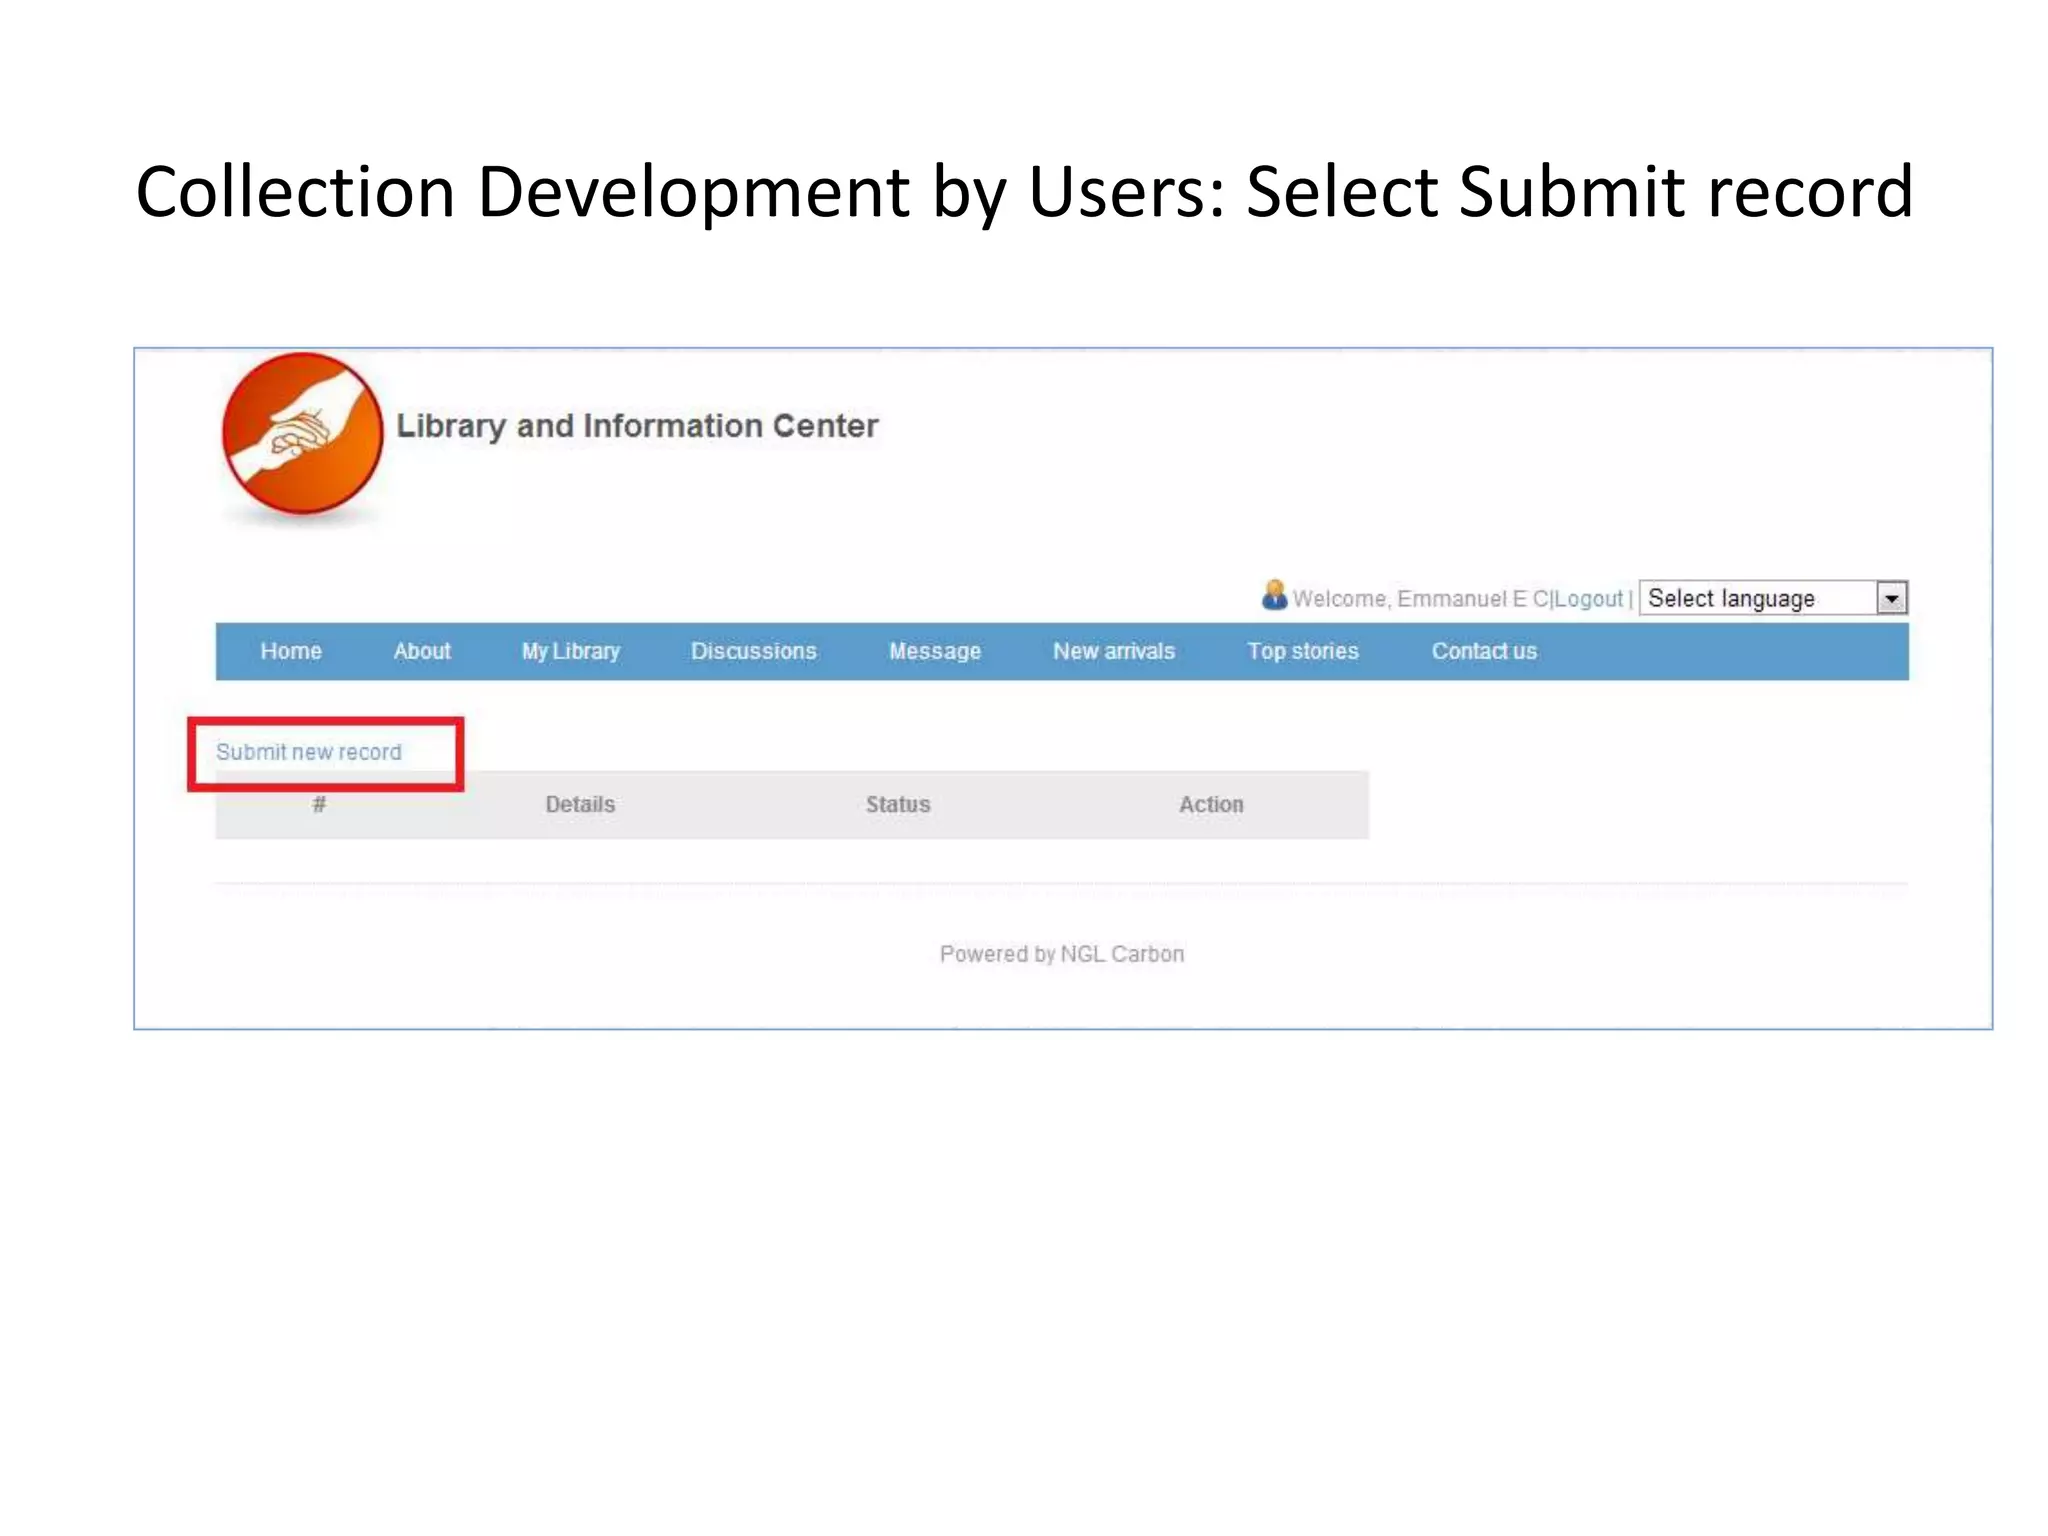Screen dimensions: 2048x1536
Task: Click the Logout link
Action: (x=1588, y=599)
